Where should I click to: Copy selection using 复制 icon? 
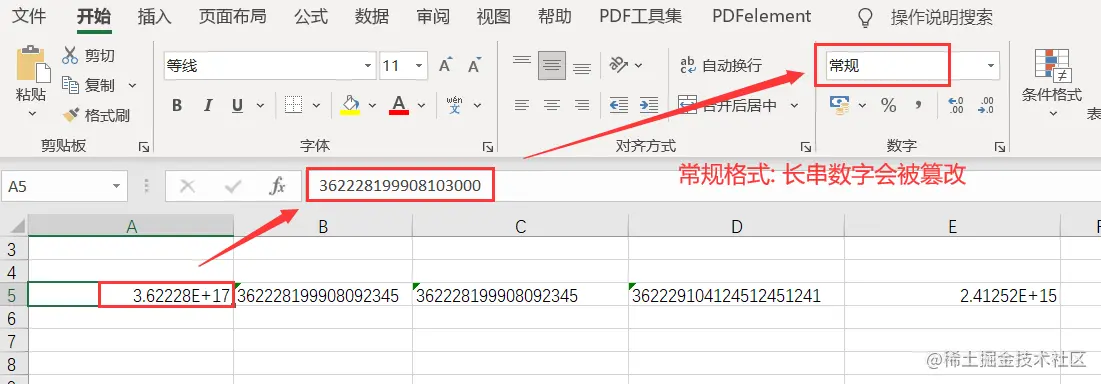pyautogui.click(x=70, y=85)
